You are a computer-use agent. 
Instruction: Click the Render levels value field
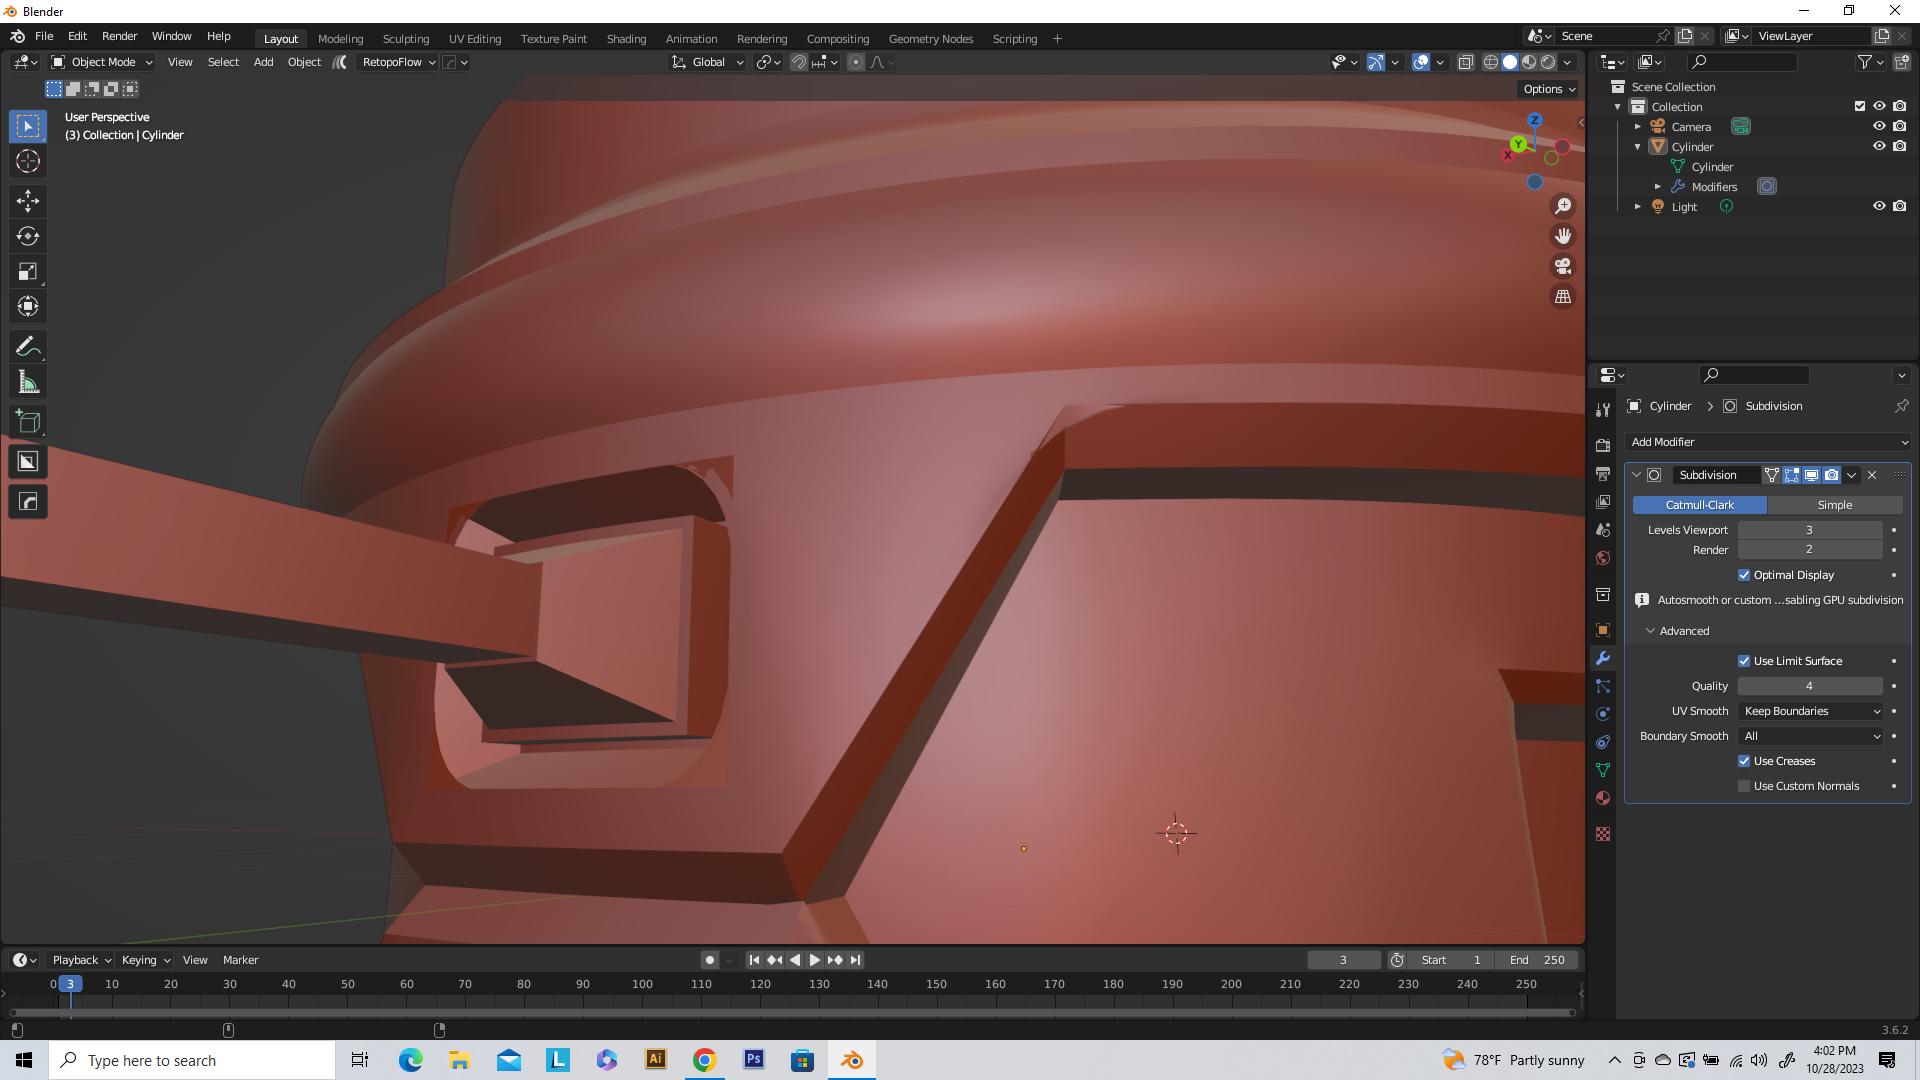(x=1810, y=550)
